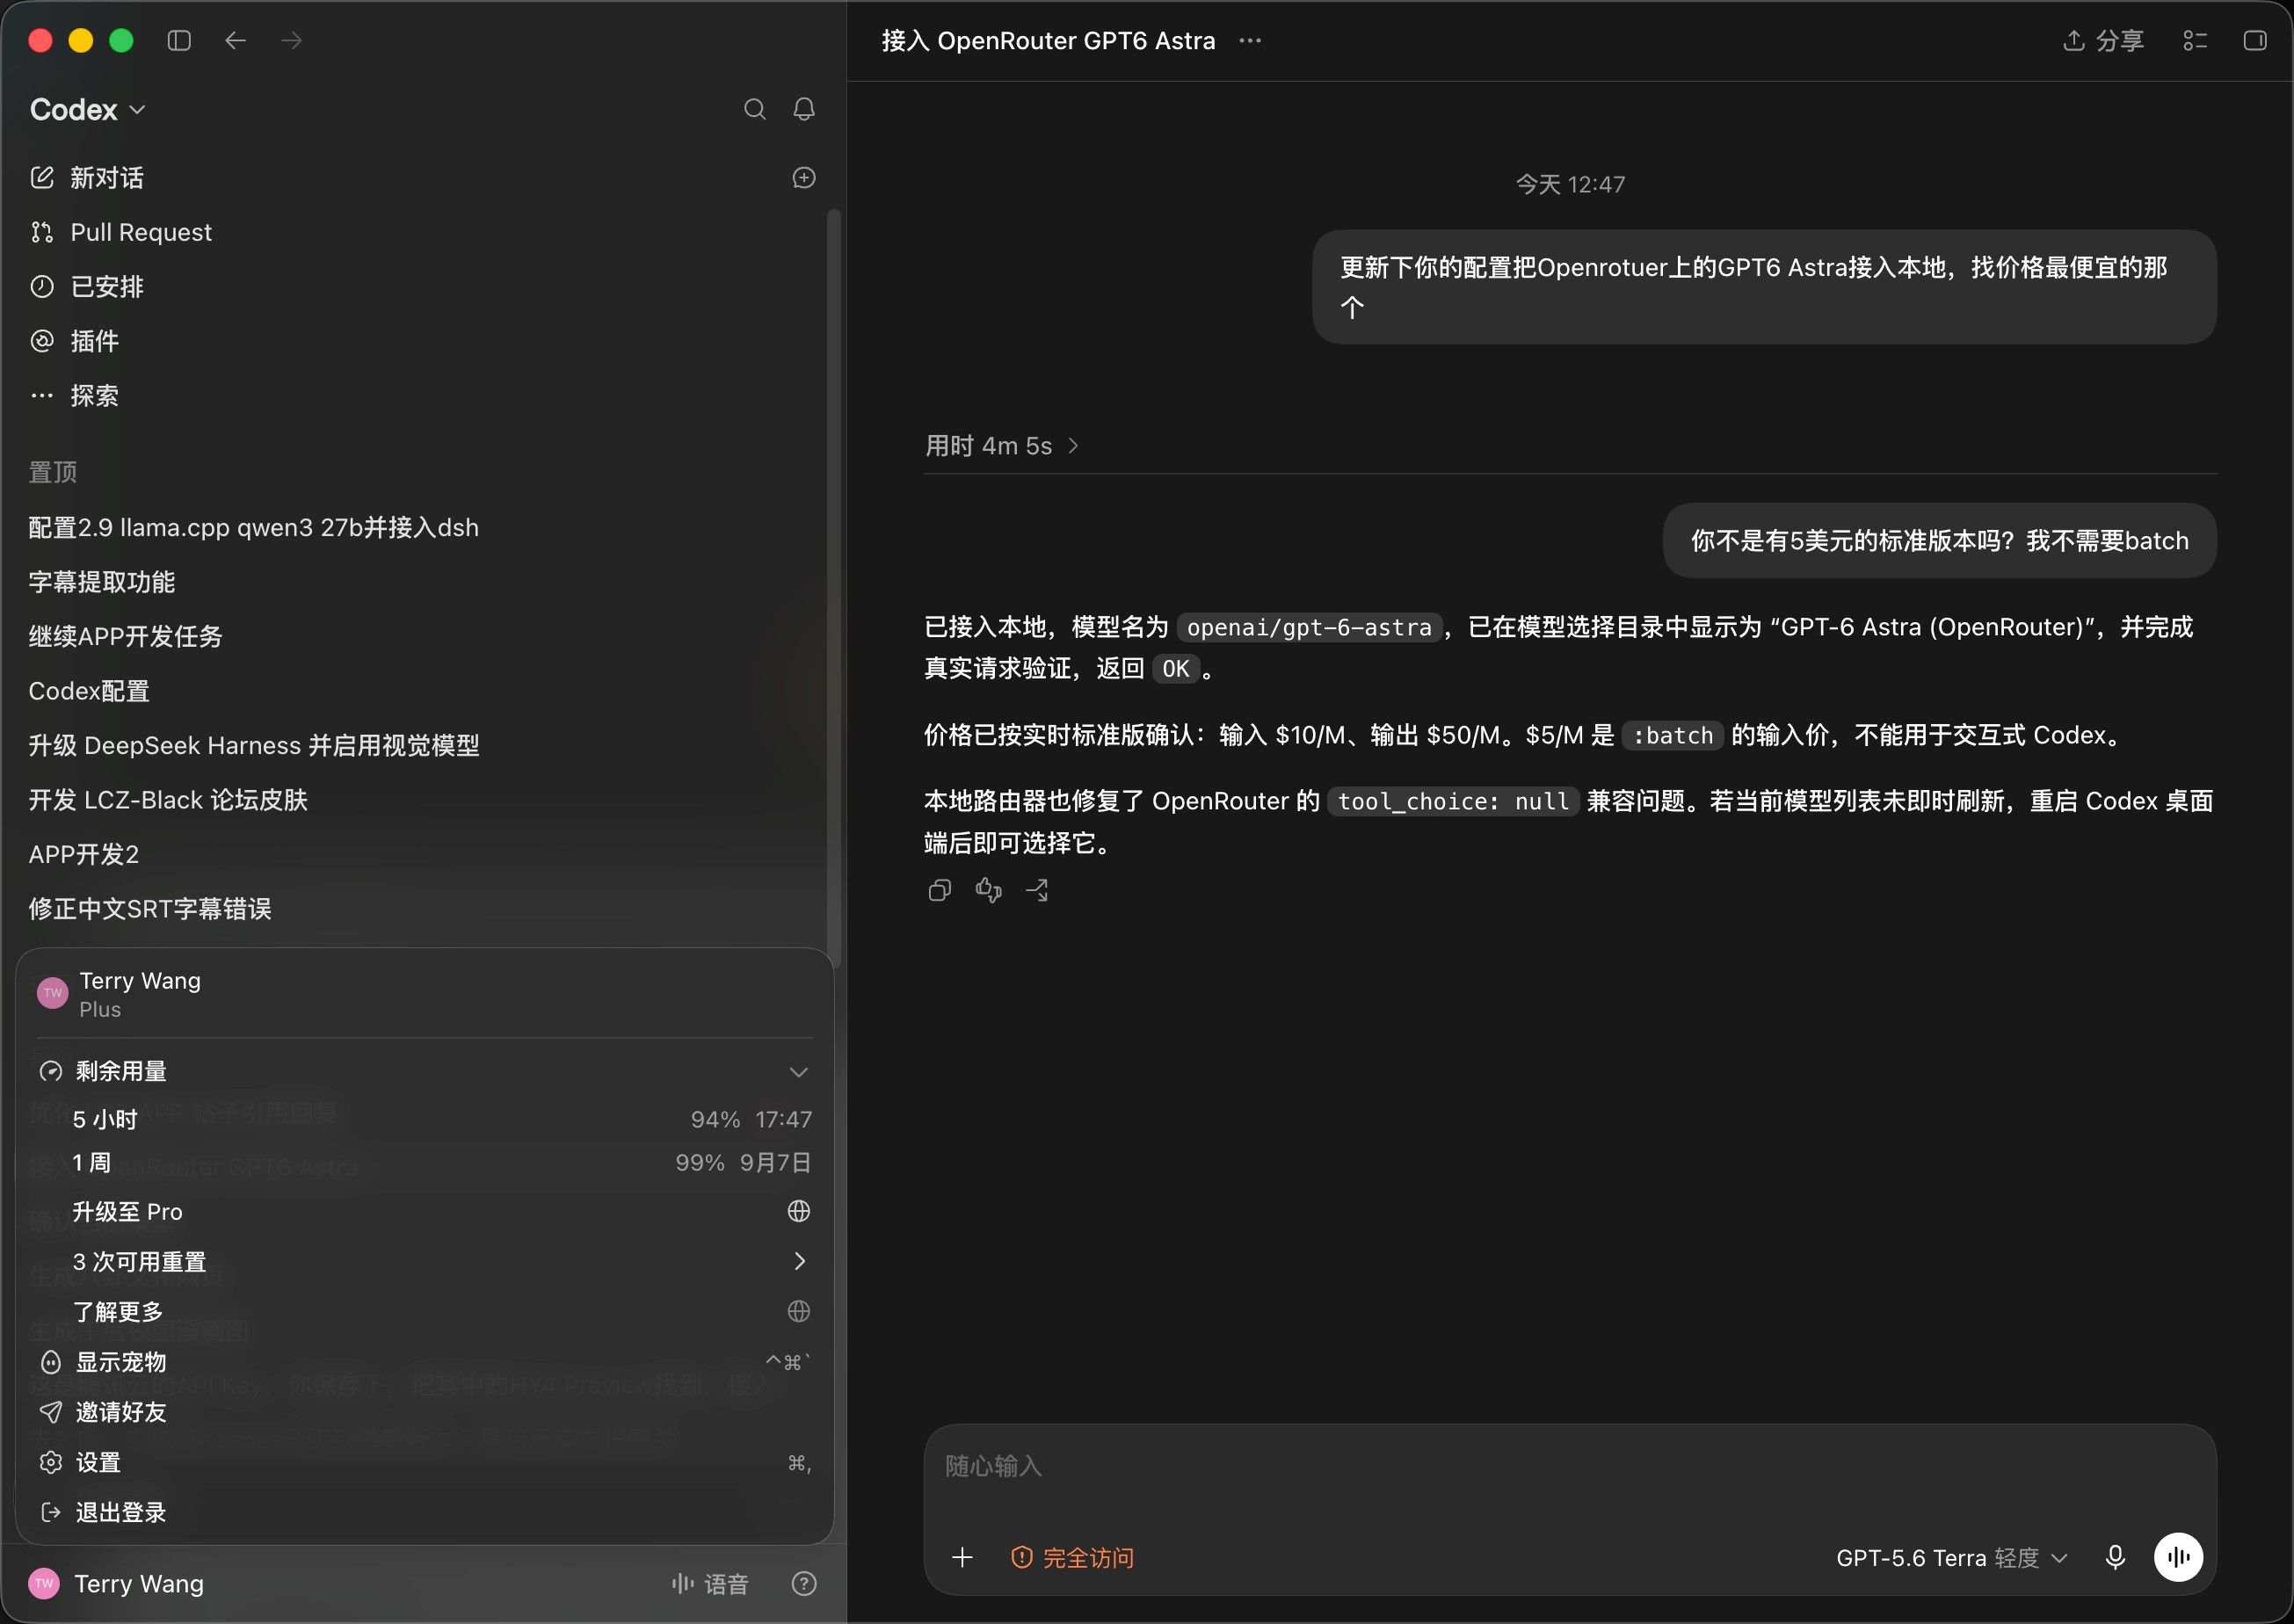The height and width of the screenshot is (1624, 2294).
Task: Expand the 用时 4m 5s details
Action: pos(1002,445)
